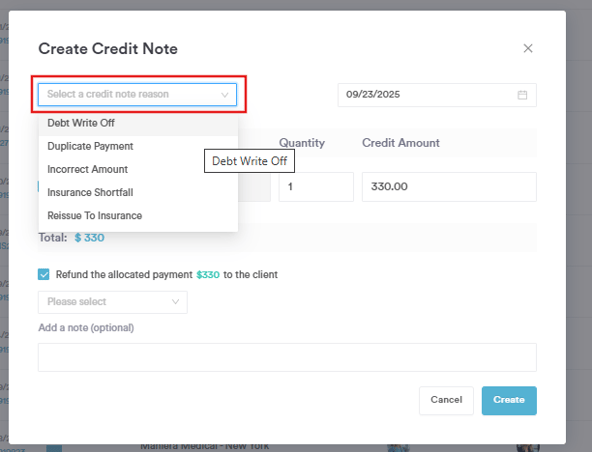
Task: Click the Quantity field showing 1
Action: tap(316, 187)
